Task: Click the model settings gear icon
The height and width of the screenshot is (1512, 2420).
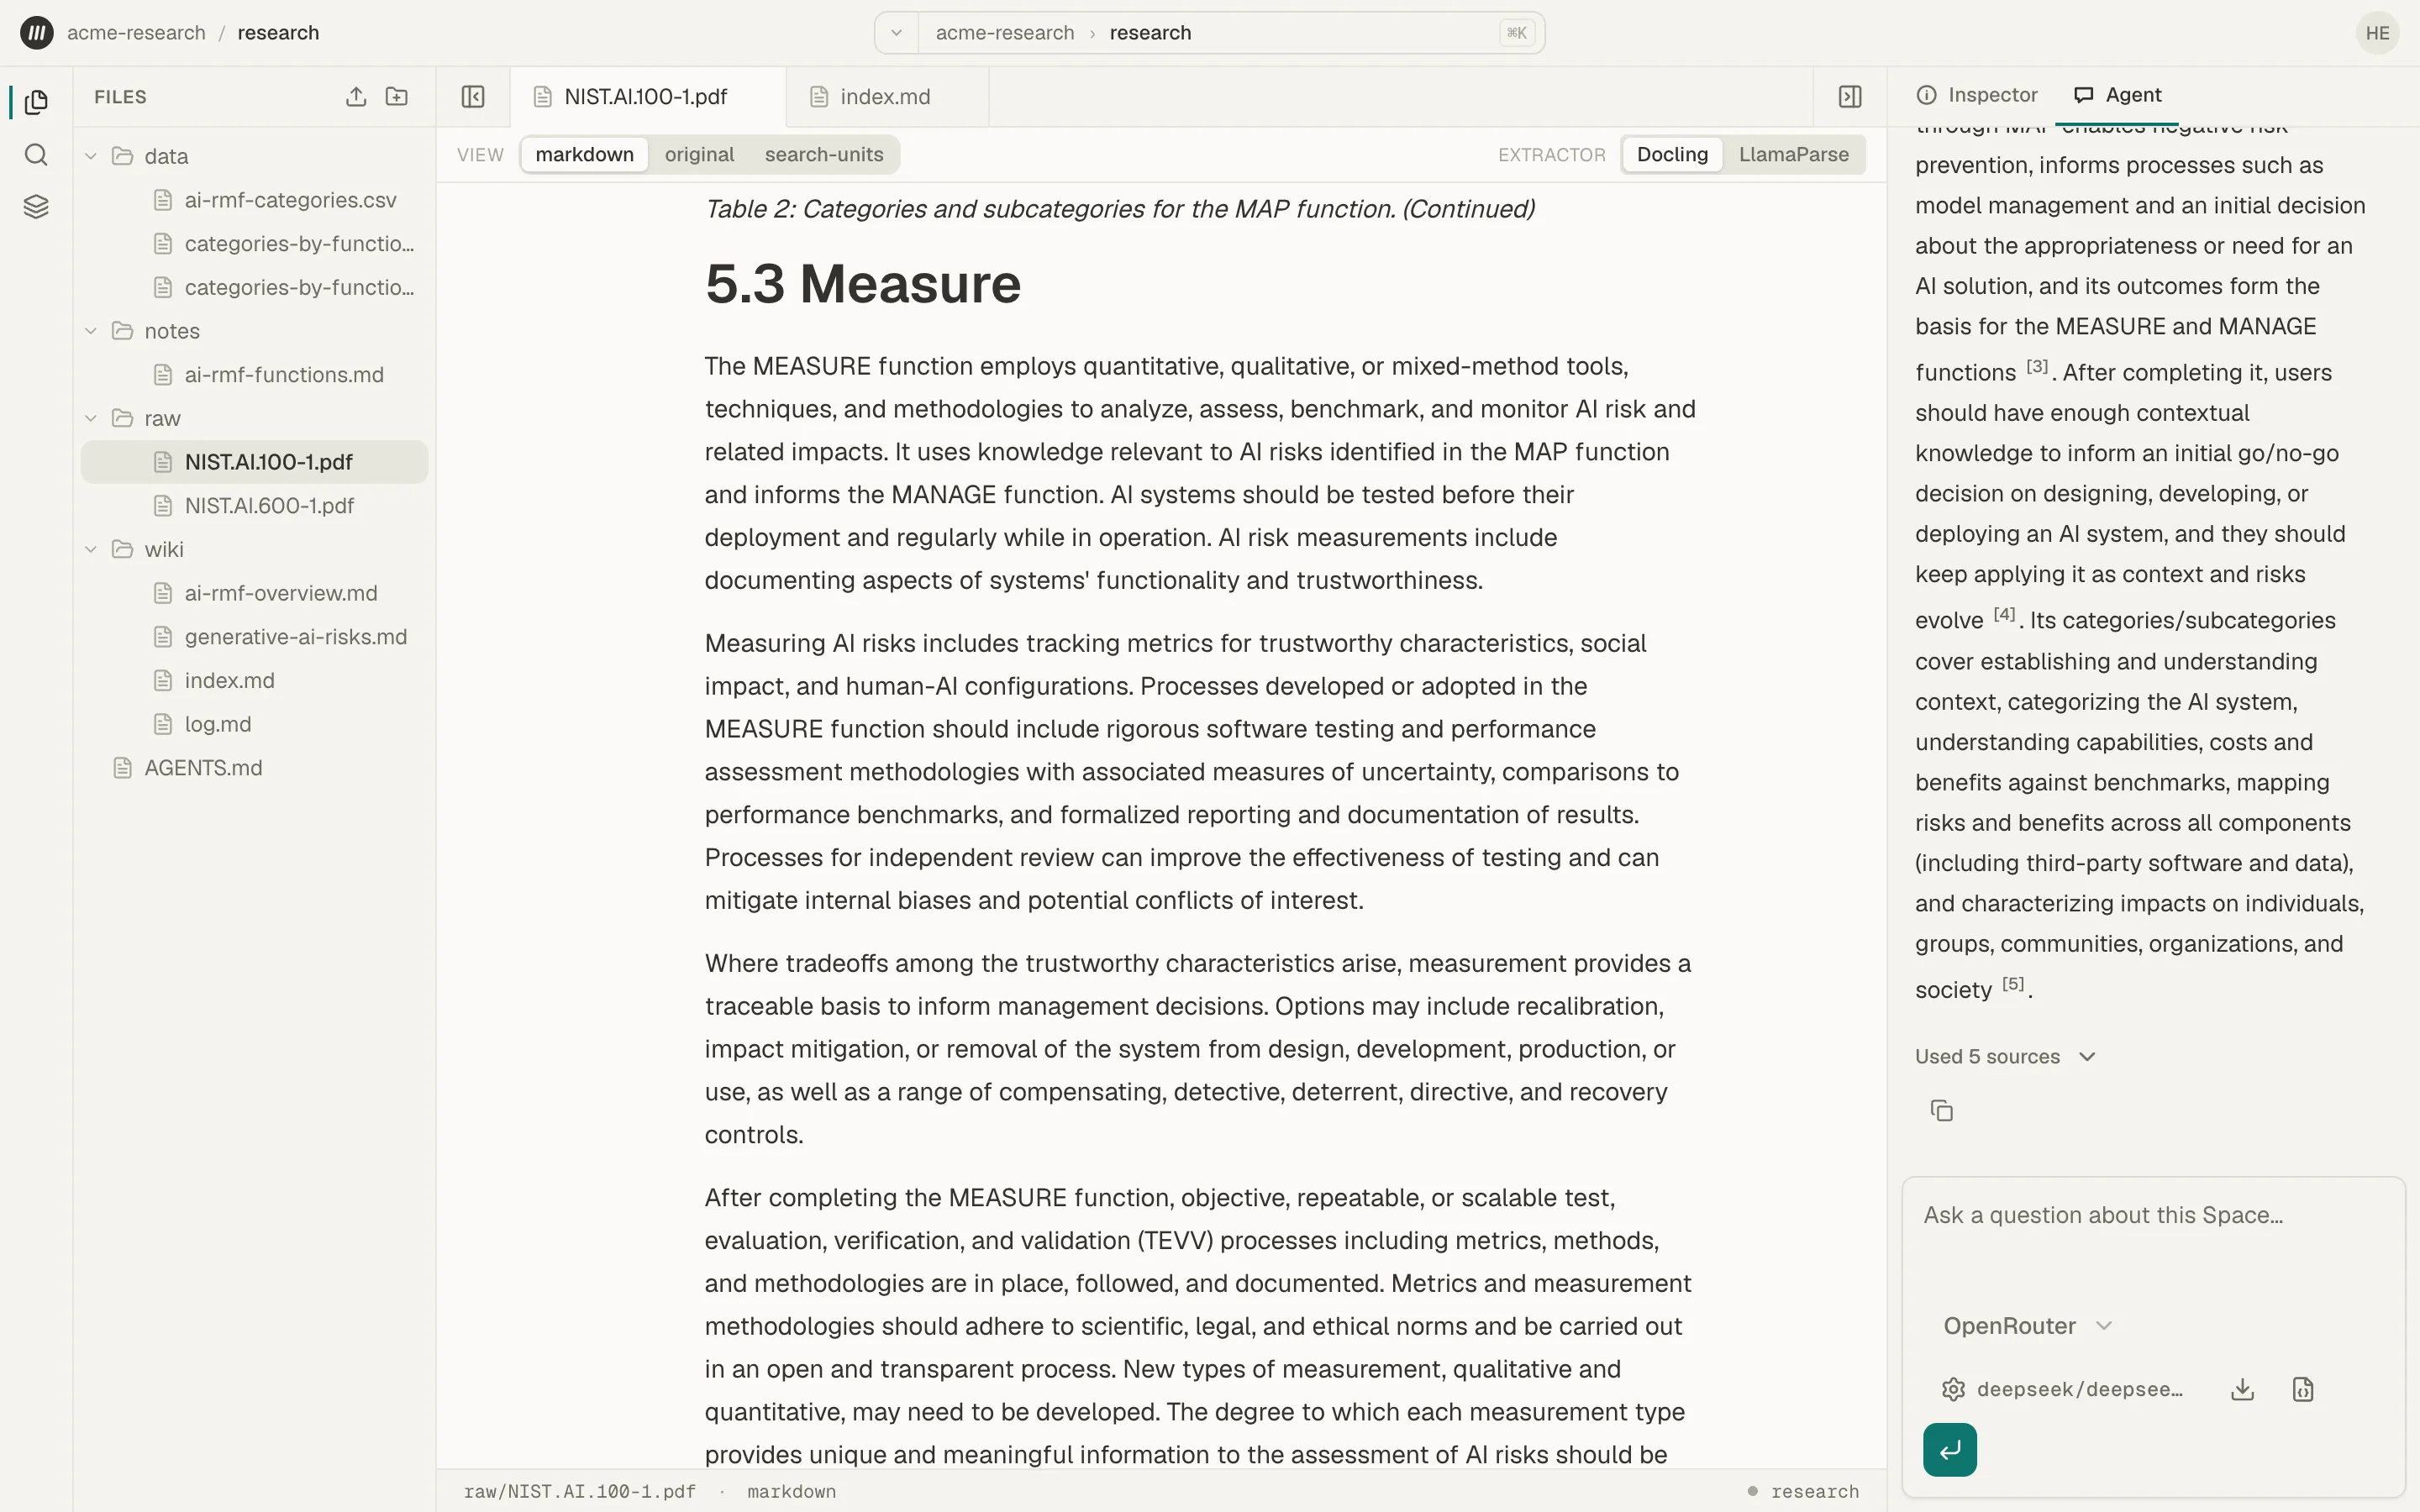Action: (x=1954, y=1390)
